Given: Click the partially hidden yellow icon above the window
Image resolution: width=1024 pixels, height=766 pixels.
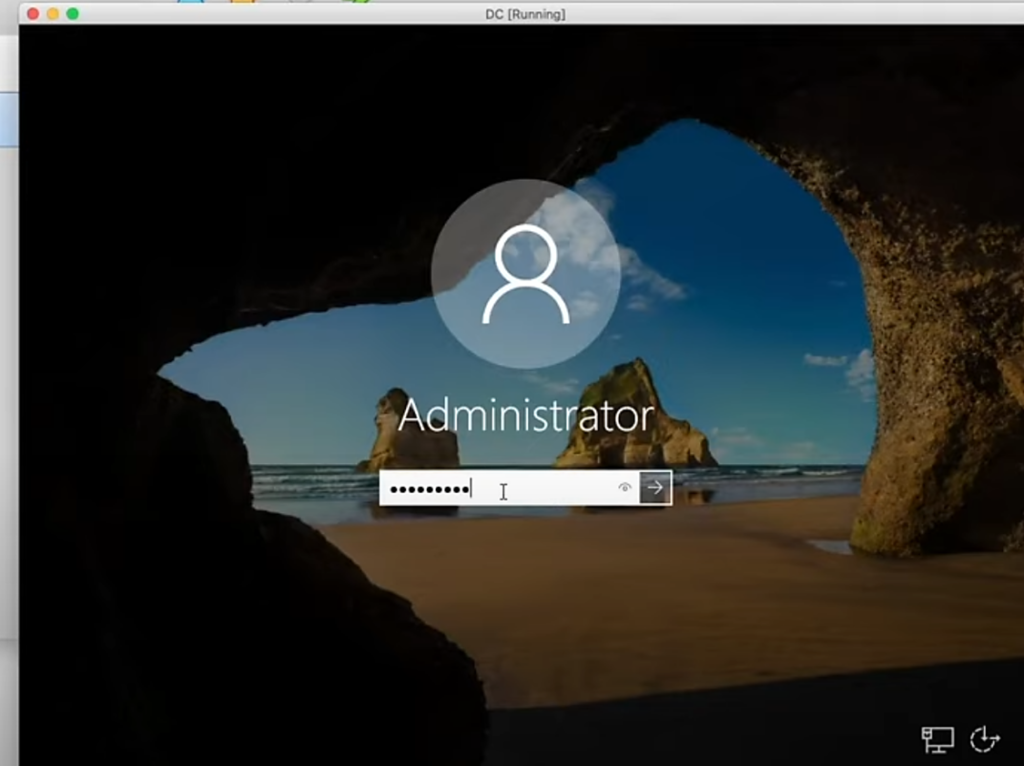Looking at the screenshot, I should (242, 2).
